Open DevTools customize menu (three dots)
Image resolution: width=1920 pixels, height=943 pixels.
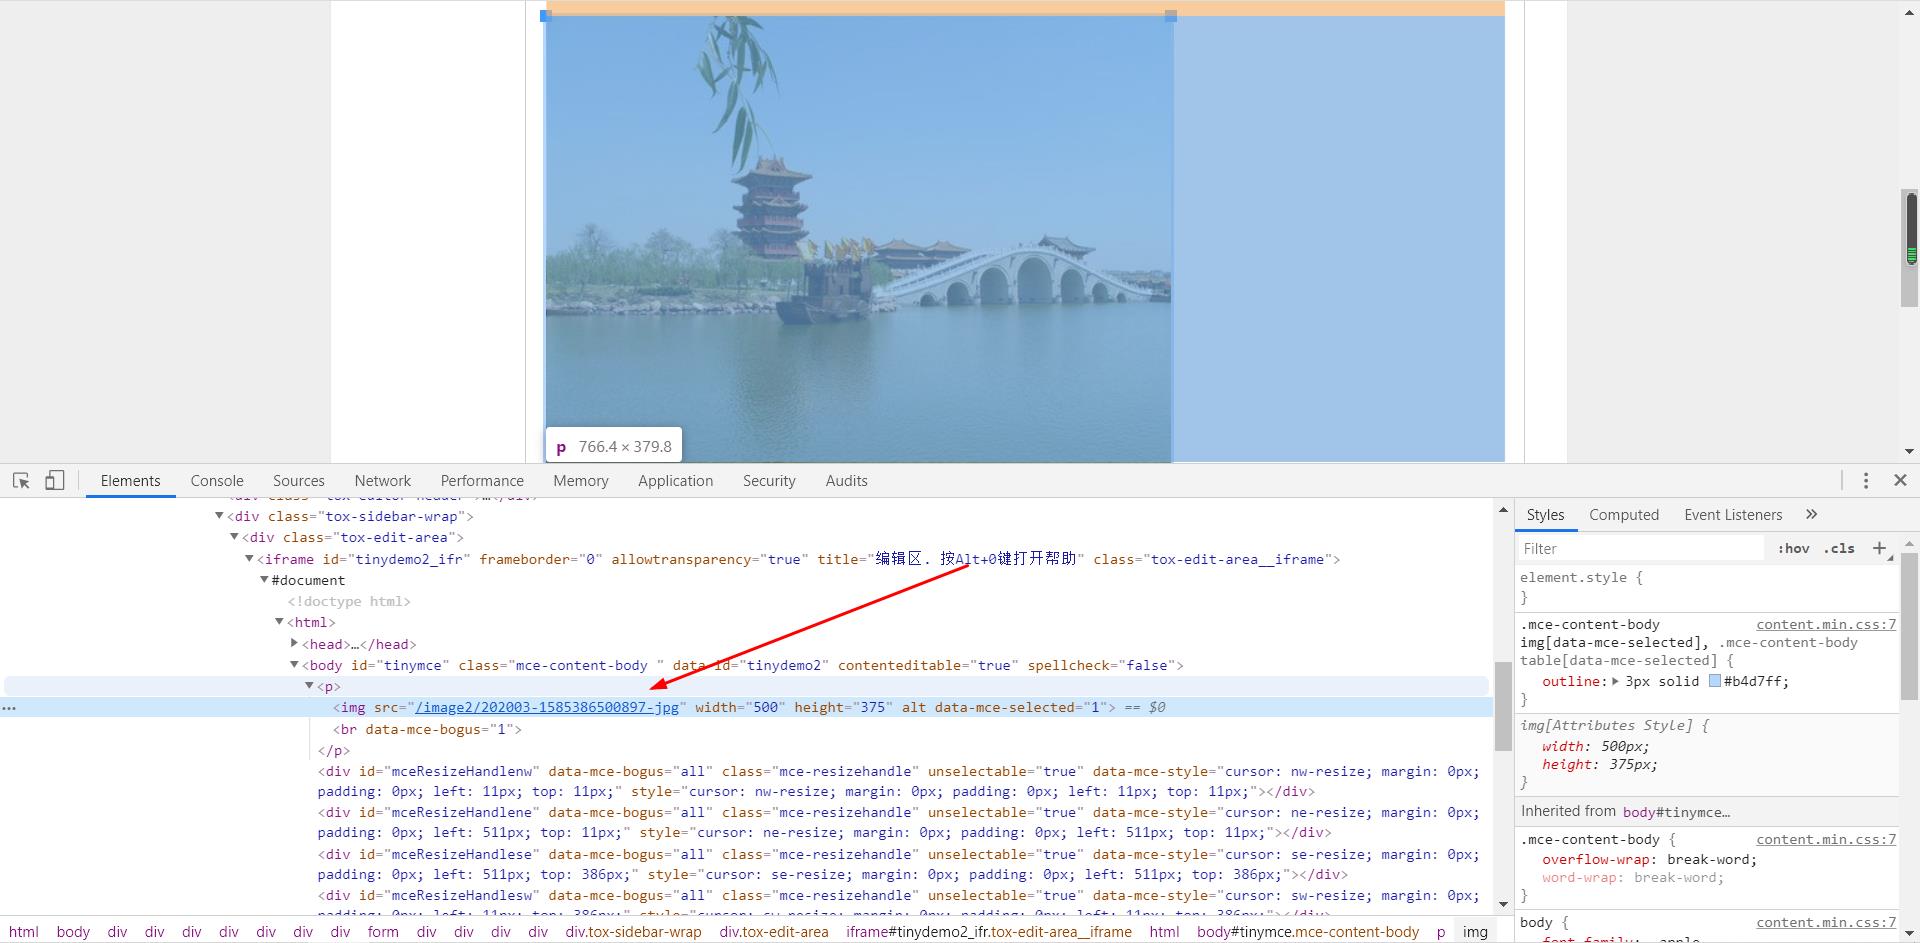[1865, 481]
